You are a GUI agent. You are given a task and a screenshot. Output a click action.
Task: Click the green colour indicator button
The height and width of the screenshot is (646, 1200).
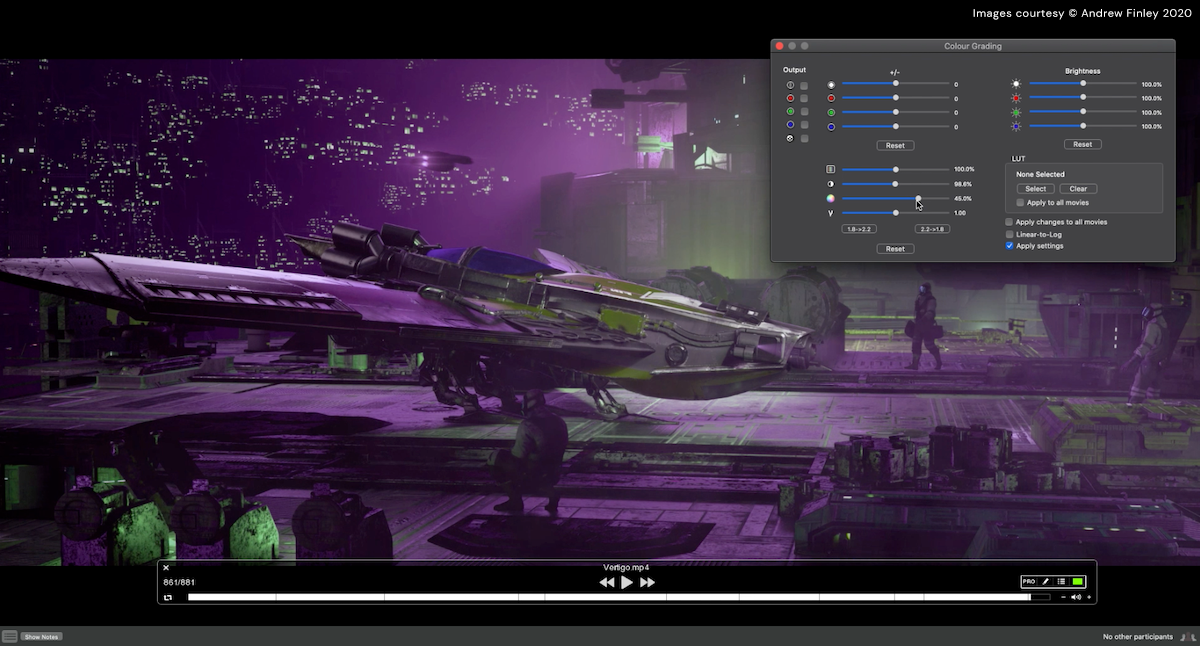[x=1077, y=581]
